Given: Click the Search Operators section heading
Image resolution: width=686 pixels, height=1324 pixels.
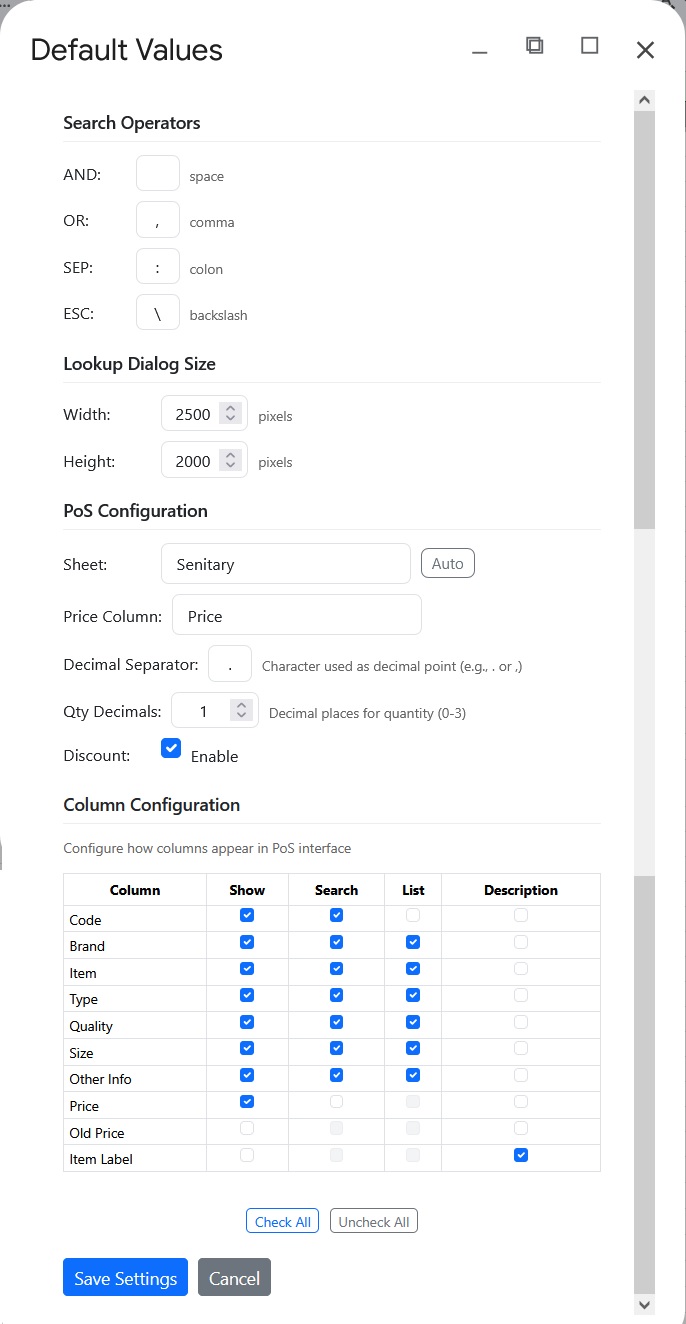Looking at the screenshot, I should 132,123.
